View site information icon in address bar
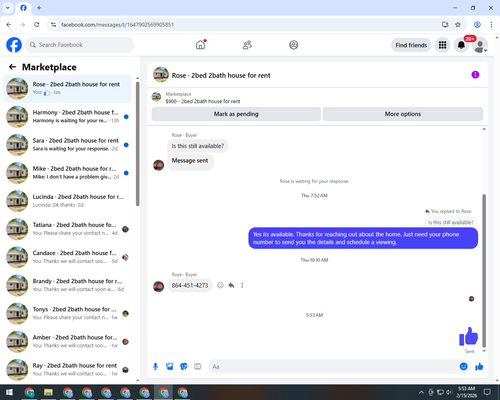This screenshot has height=400, width=500. tap(53, 24)
